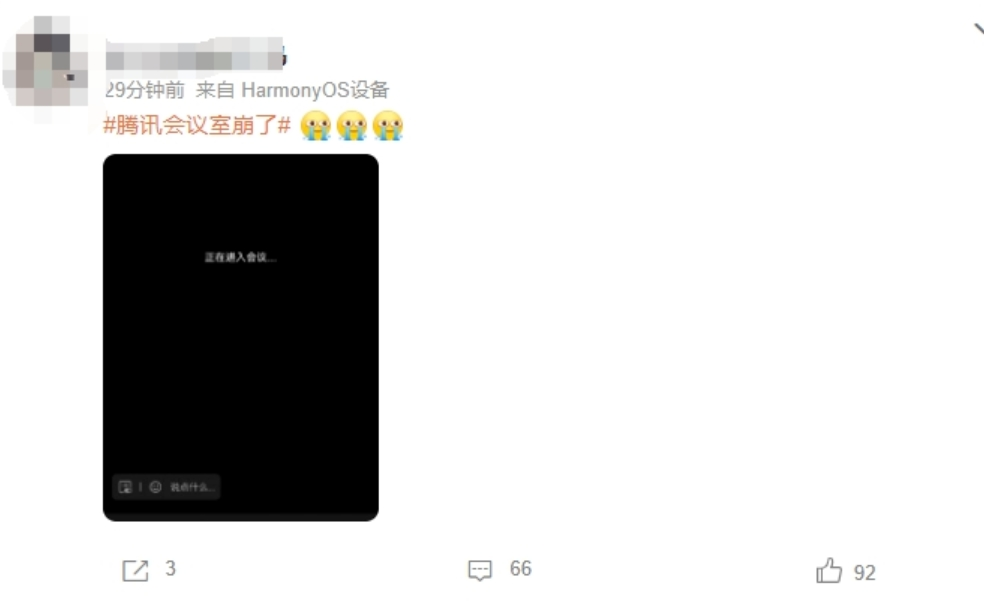Image resolution: width=984 pixels, height=601 pixels.
Task: Click the smiley emoji icon in the chat bar
Action: [x=156, y=487]
